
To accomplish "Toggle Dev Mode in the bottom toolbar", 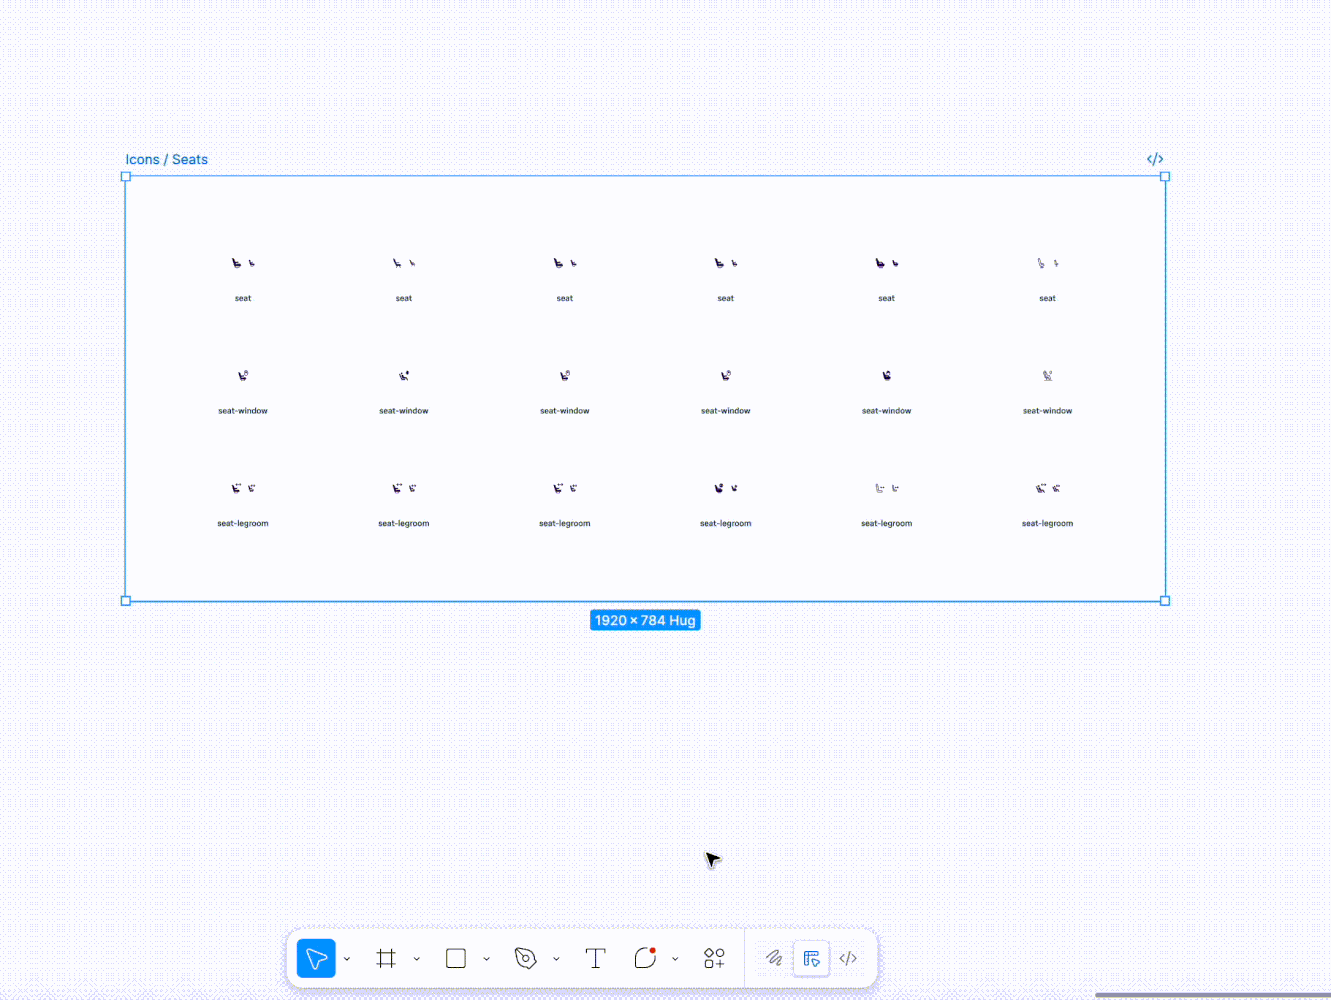I will point(848,958).
